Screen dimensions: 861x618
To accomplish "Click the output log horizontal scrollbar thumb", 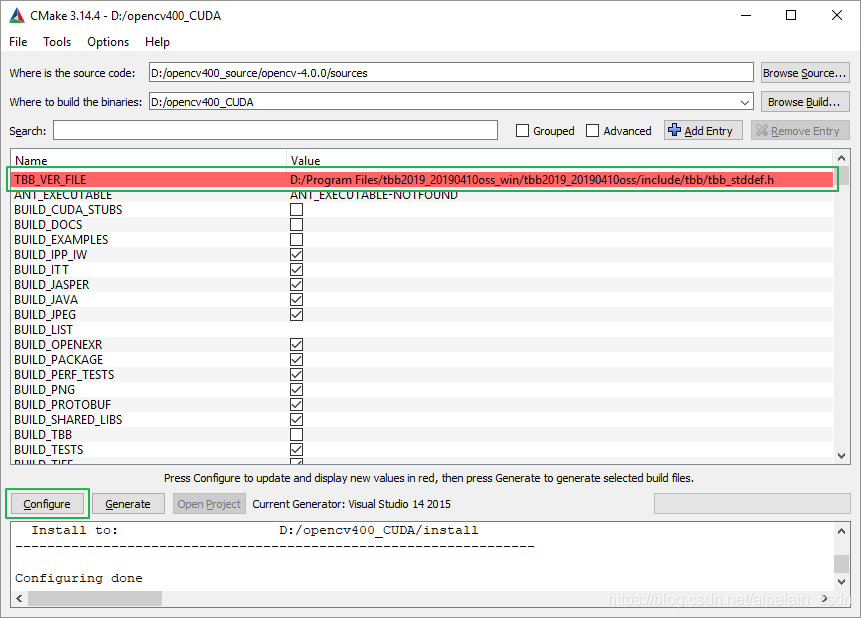I will click(x=95, y=598).
